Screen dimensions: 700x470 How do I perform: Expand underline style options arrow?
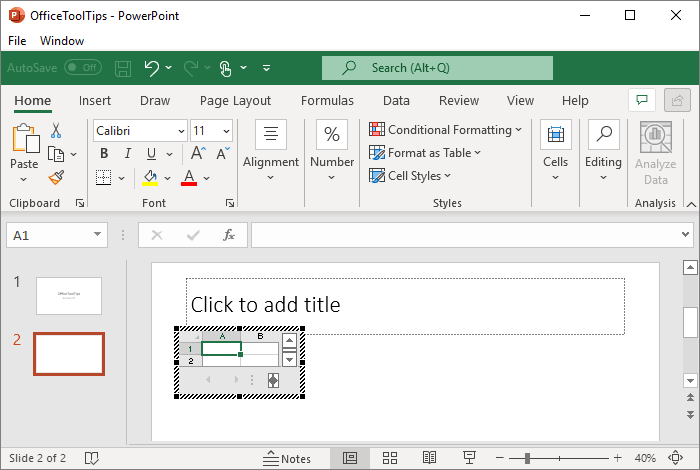tap(170, 154)
